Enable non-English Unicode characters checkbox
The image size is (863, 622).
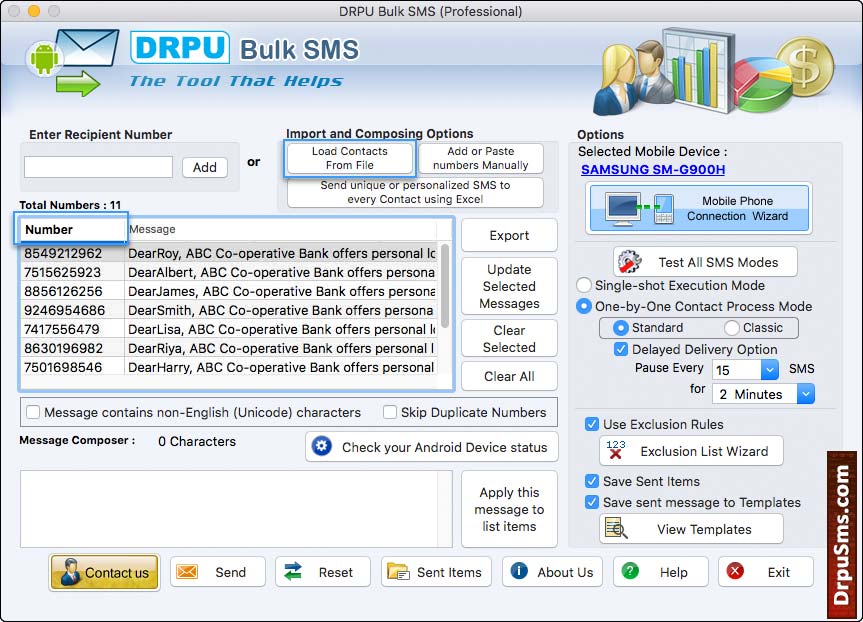point(33,412)
